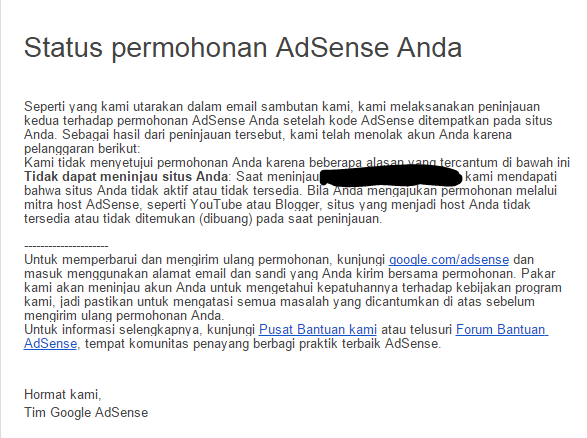Click the text Untuk memperbarui dan mengirim ulang
The height and width of the screenshot is (438, 587).
pyautogui.click(x=139, y=259)
